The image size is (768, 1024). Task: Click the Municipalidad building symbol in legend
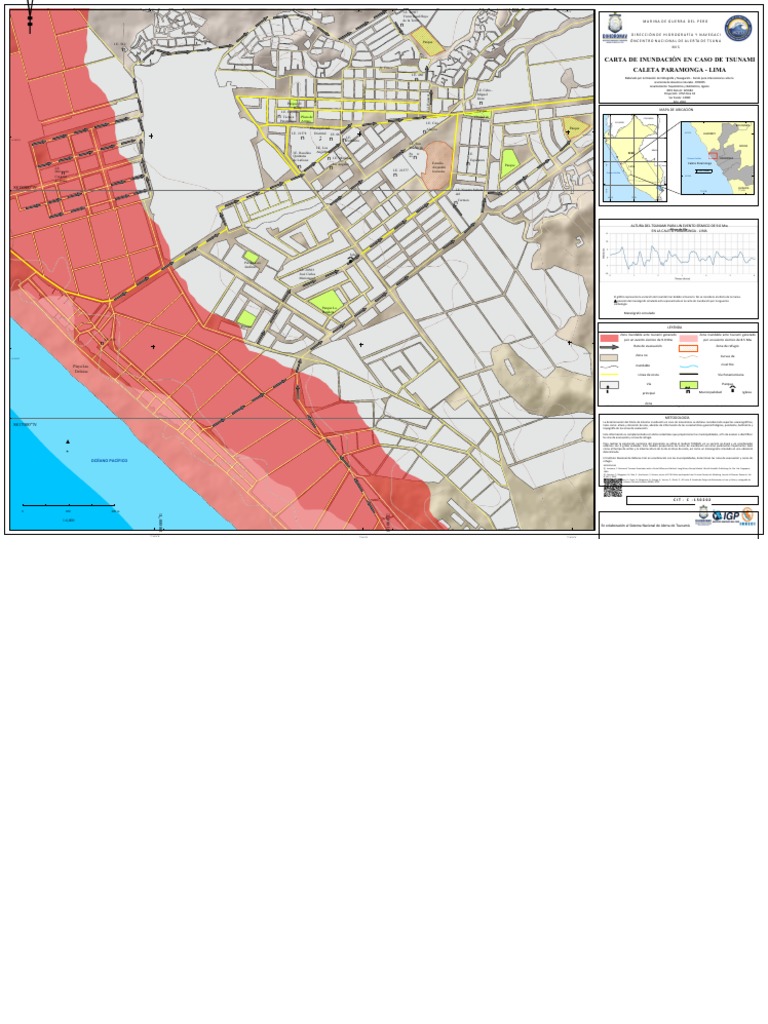[688, 391]
